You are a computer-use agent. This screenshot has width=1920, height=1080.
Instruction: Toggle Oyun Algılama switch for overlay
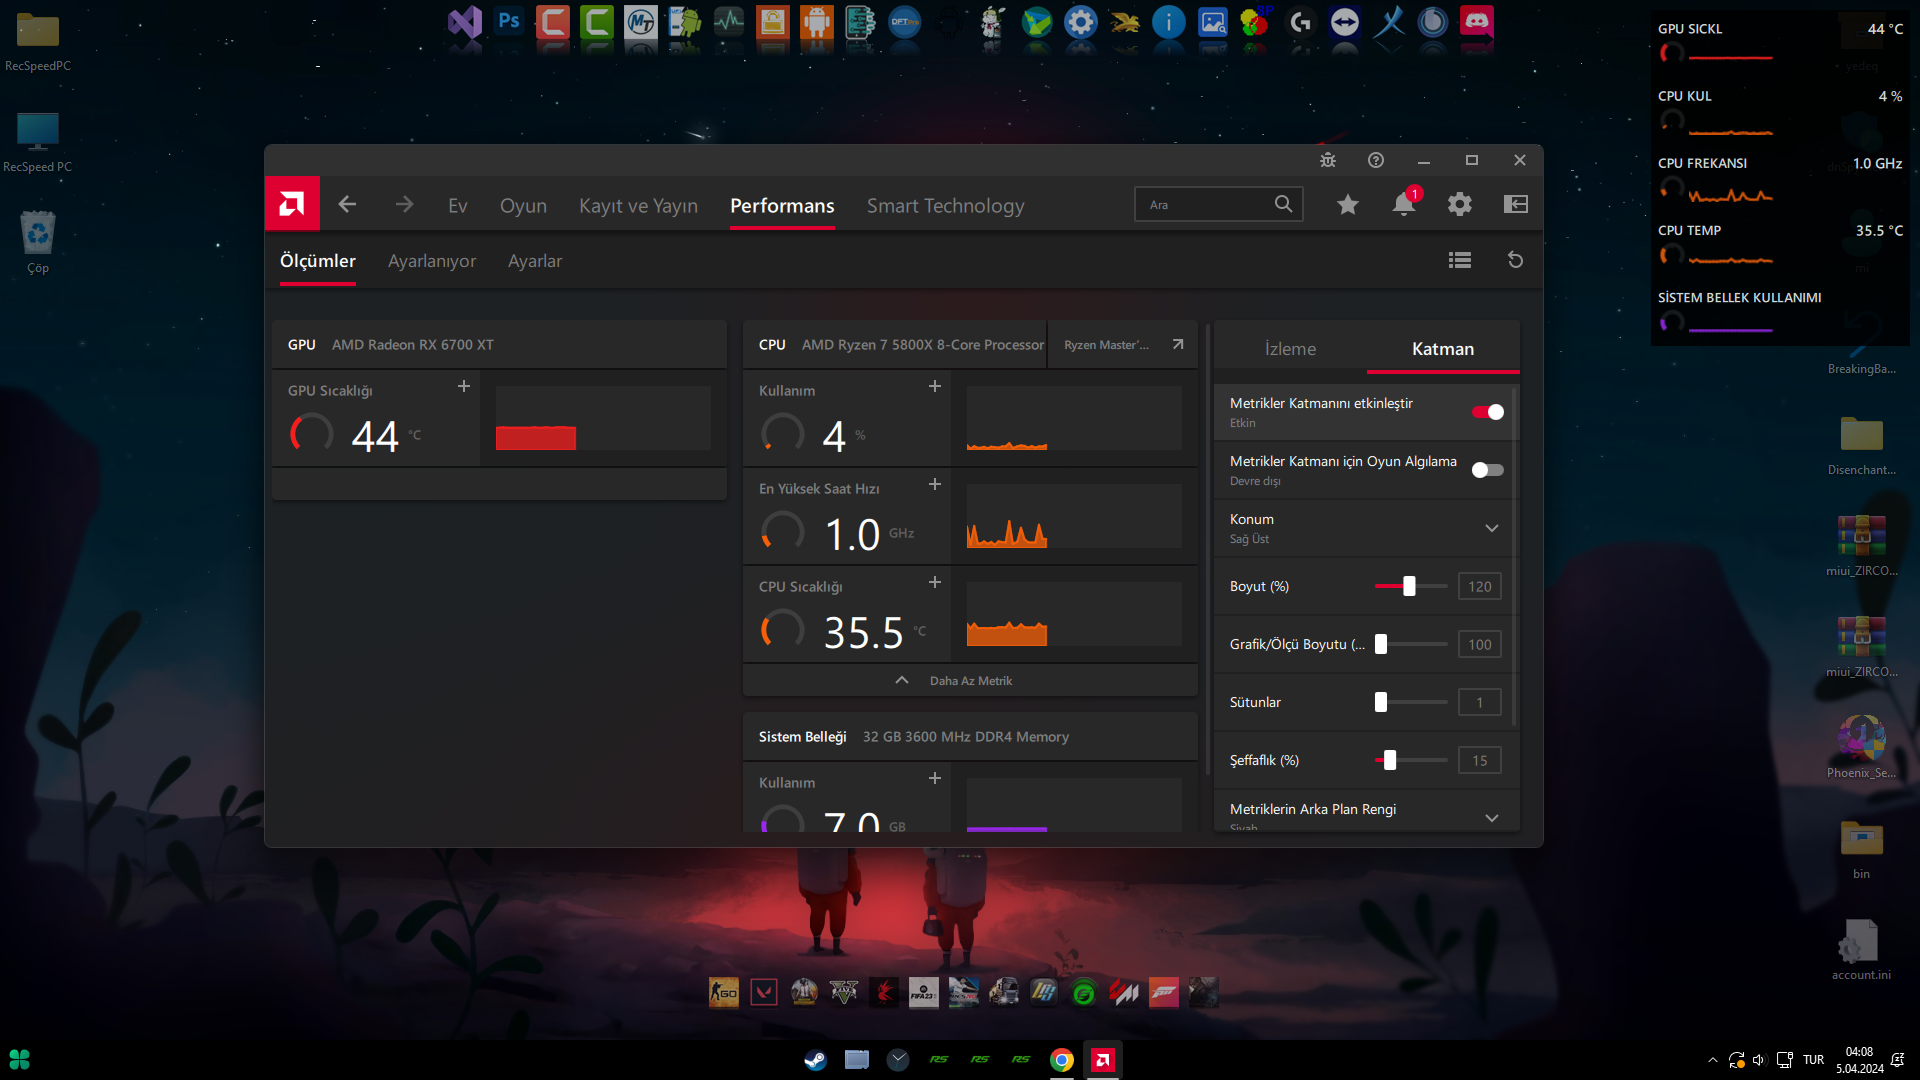click(1488, 470)
